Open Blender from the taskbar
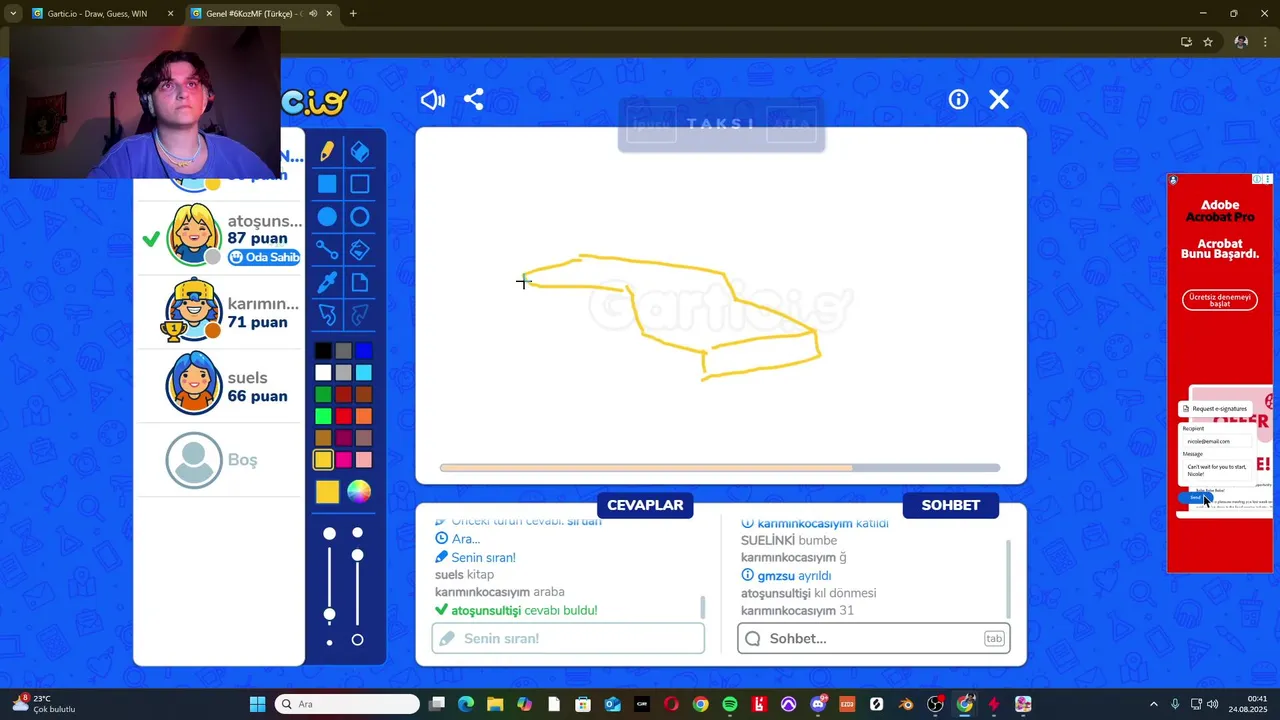 pyautogui.click(x=906, y=704)
